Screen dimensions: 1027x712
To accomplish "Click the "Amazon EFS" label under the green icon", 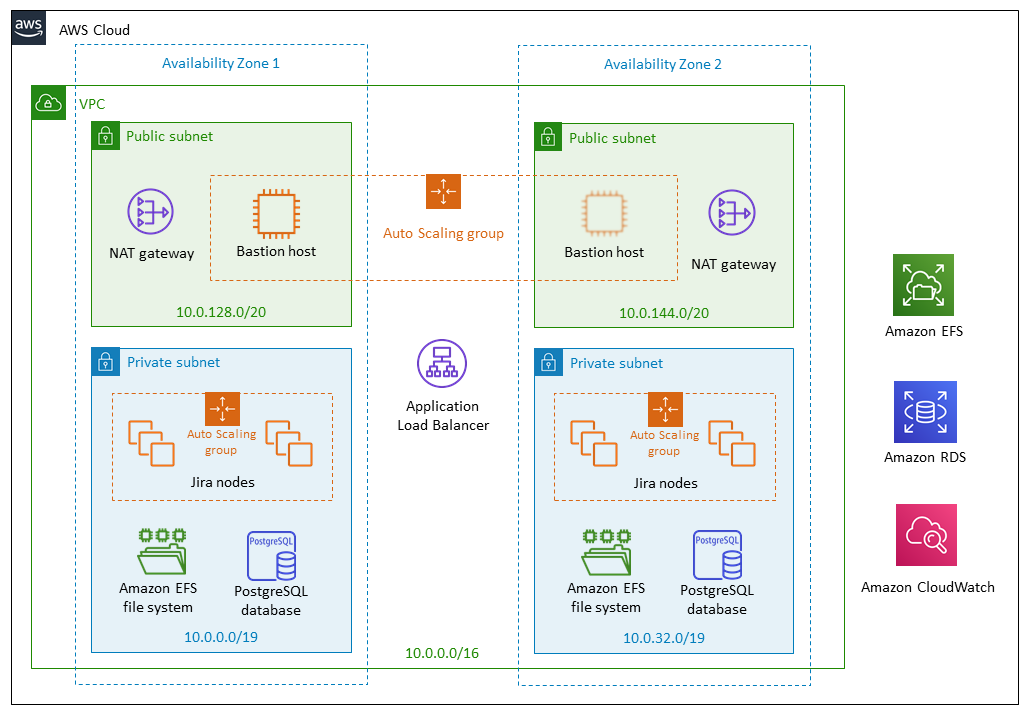I will pyautogui.click(x=924, y=331).
